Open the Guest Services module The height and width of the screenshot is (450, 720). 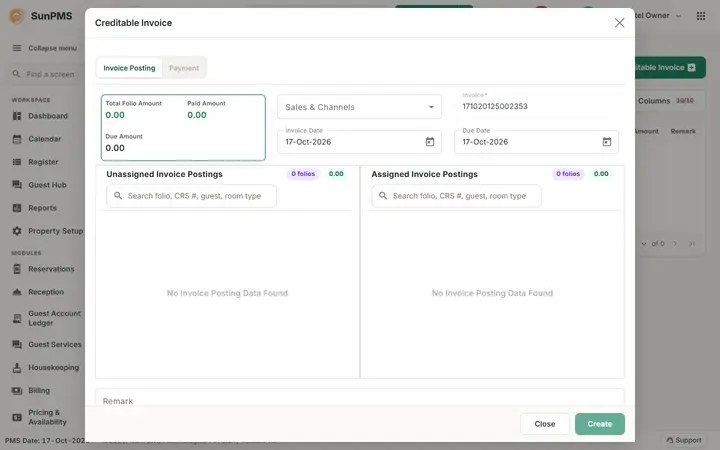pyautogui.click(x=55, y=344)
